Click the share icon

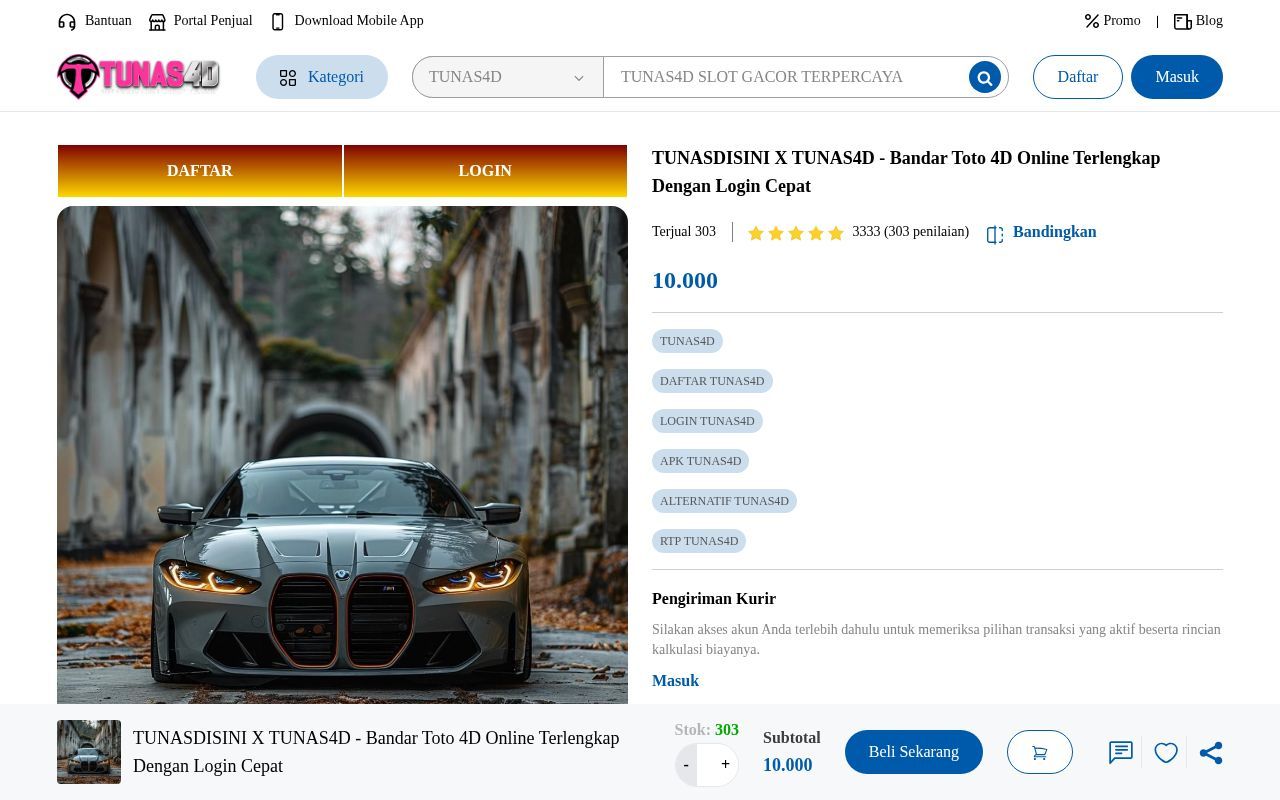pos(1211,753)
